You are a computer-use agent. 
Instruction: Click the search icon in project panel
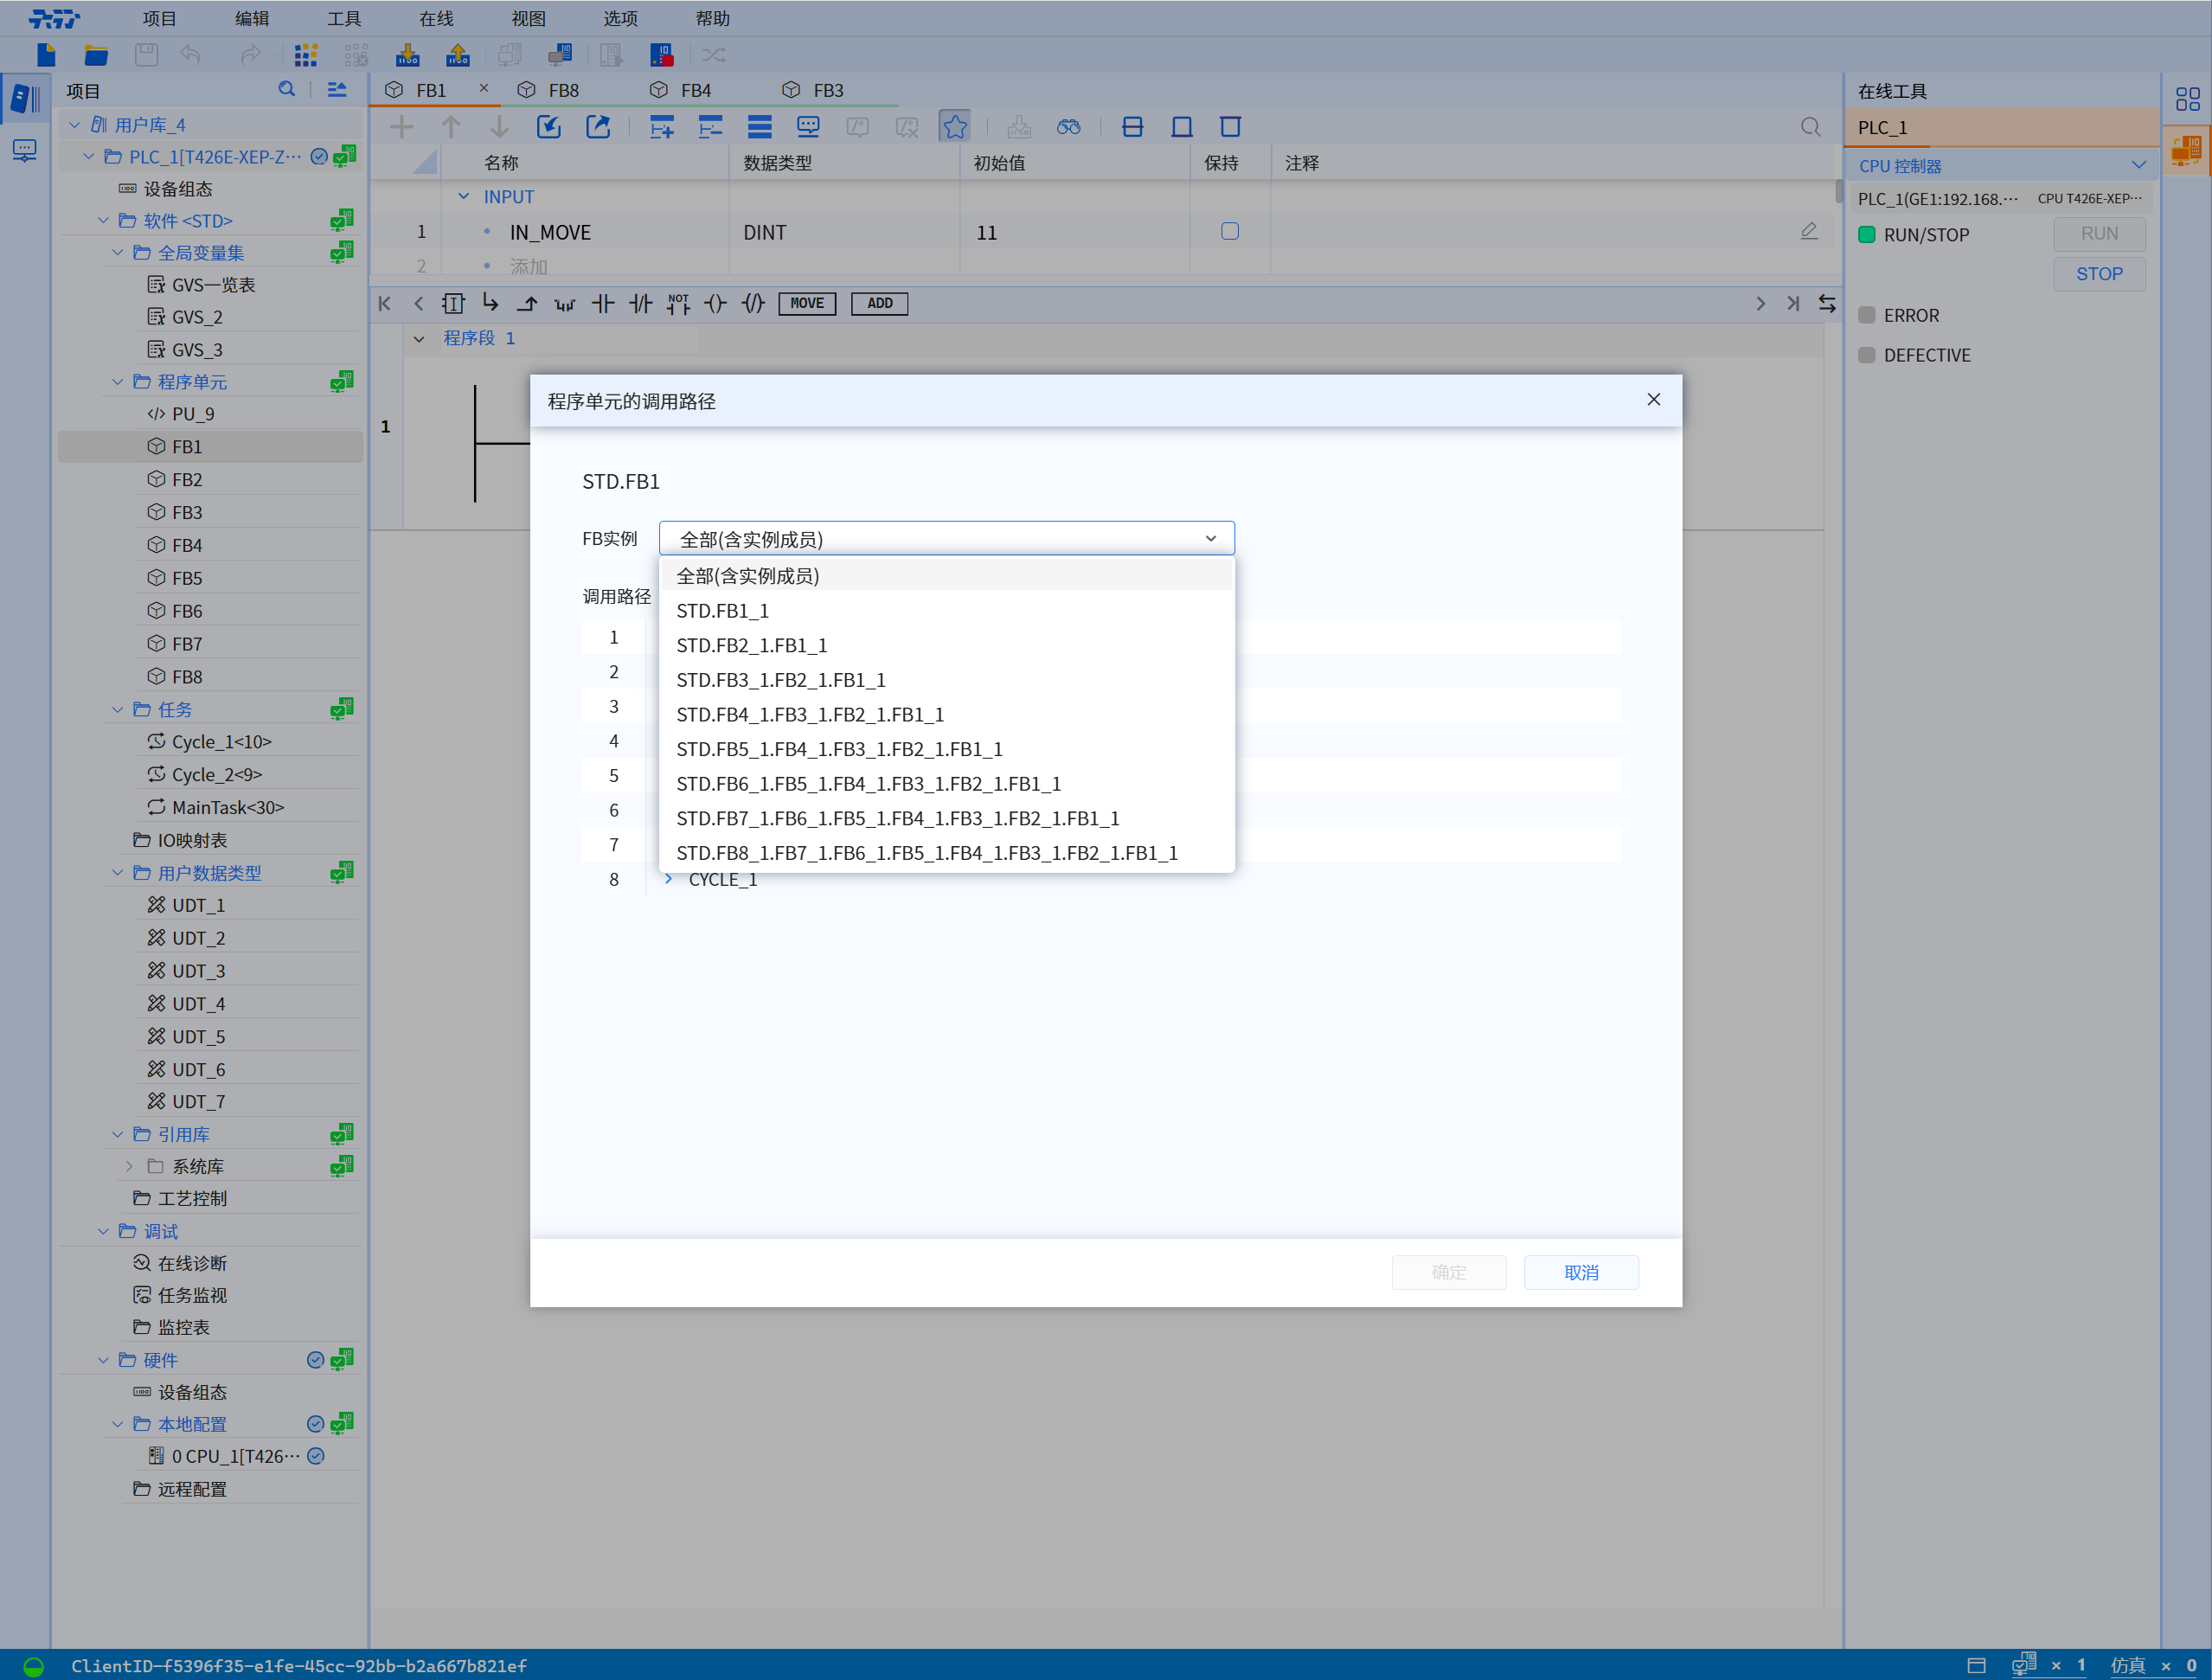(x=287, y=90)
